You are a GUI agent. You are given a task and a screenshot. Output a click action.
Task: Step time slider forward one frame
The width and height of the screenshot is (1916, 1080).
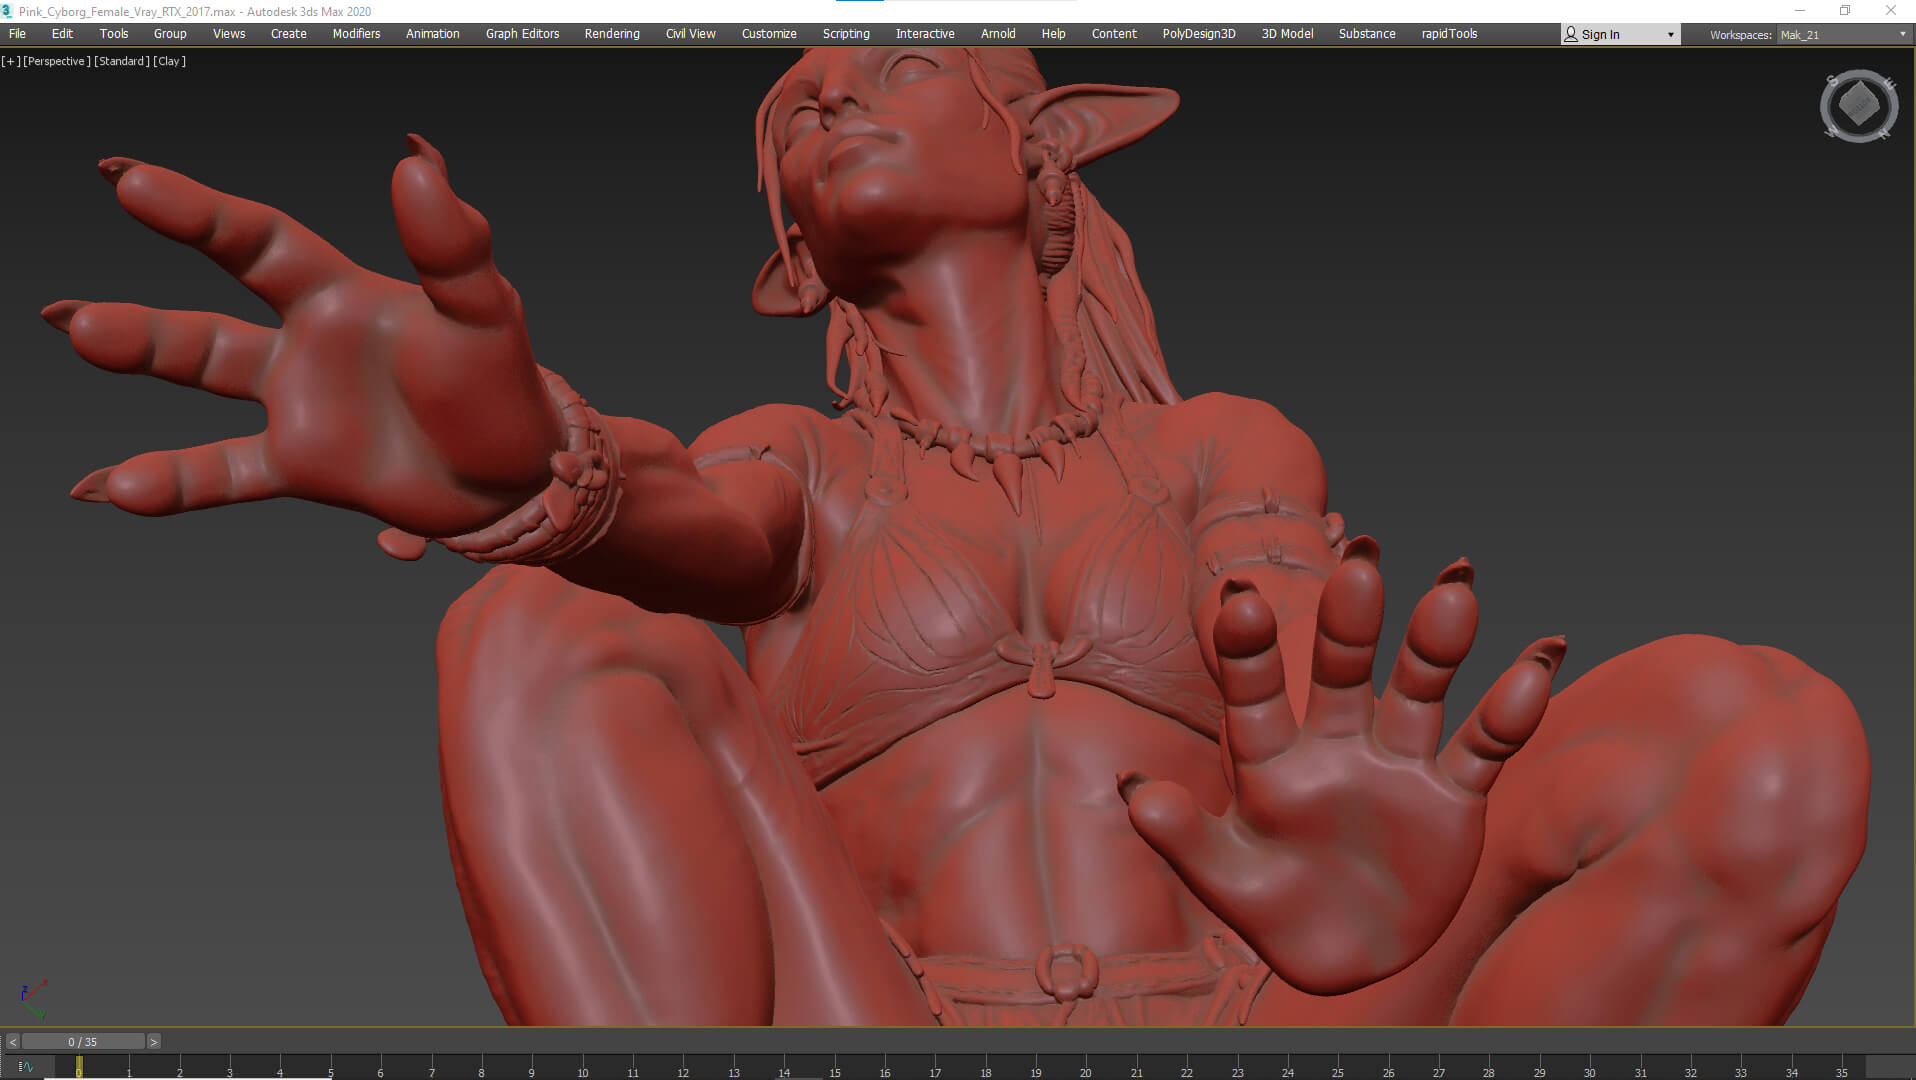tap(153, 1042)
